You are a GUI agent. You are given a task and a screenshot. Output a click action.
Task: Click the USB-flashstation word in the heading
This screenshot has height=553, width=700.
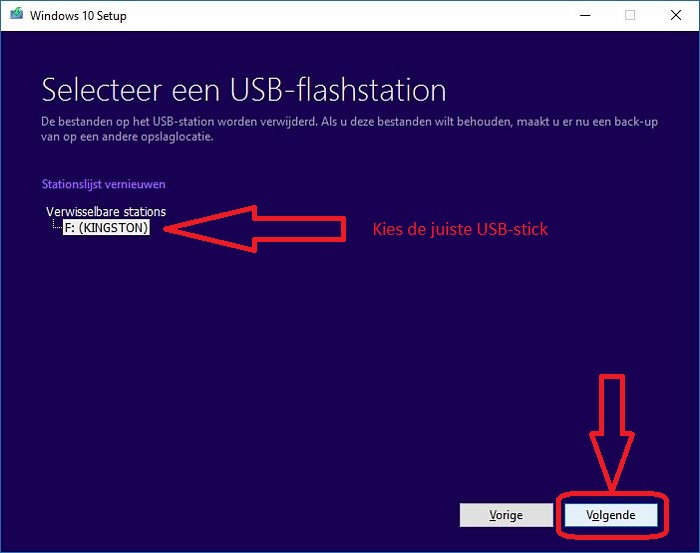click(x=338, y=90)
